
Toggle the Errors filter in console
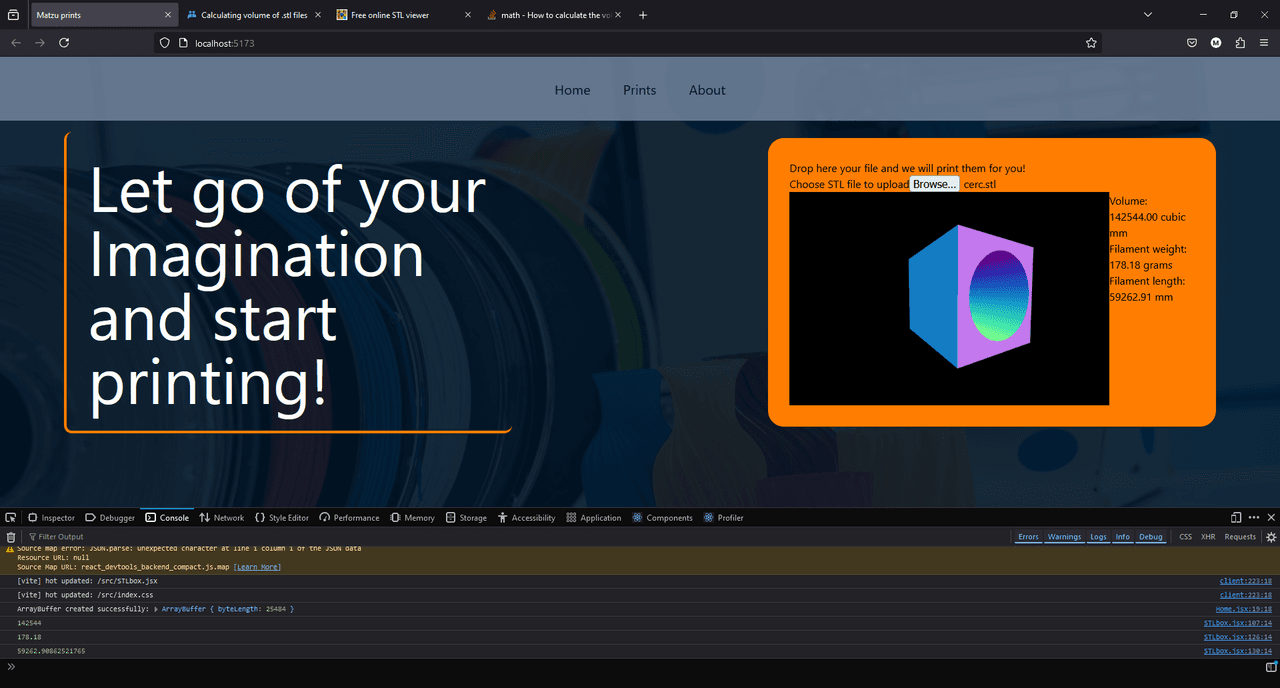(x=1028, y=537)
